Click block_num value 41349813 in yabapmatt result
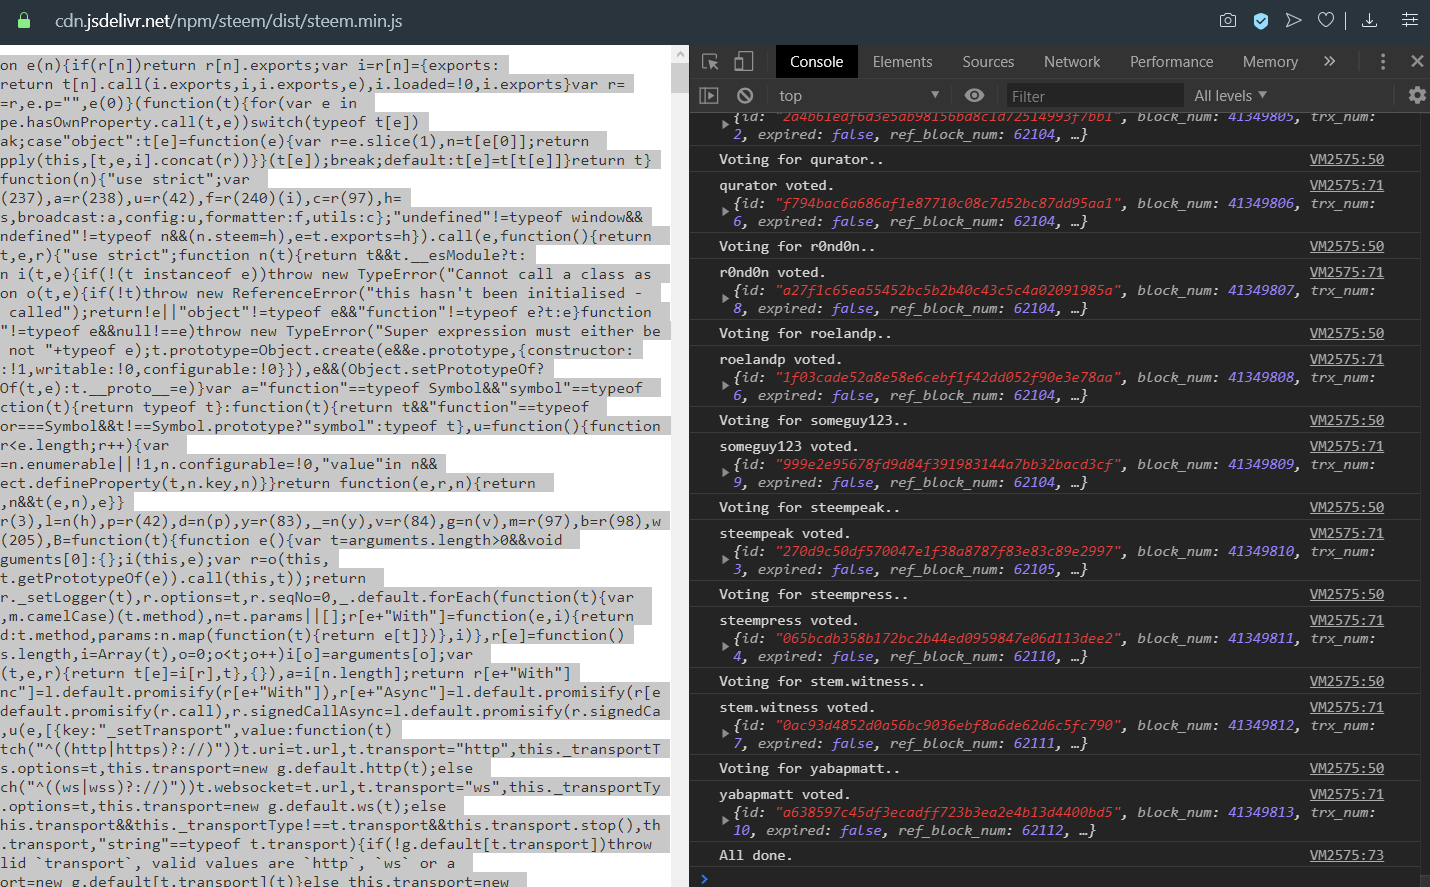 click(x=1261, y=813)
